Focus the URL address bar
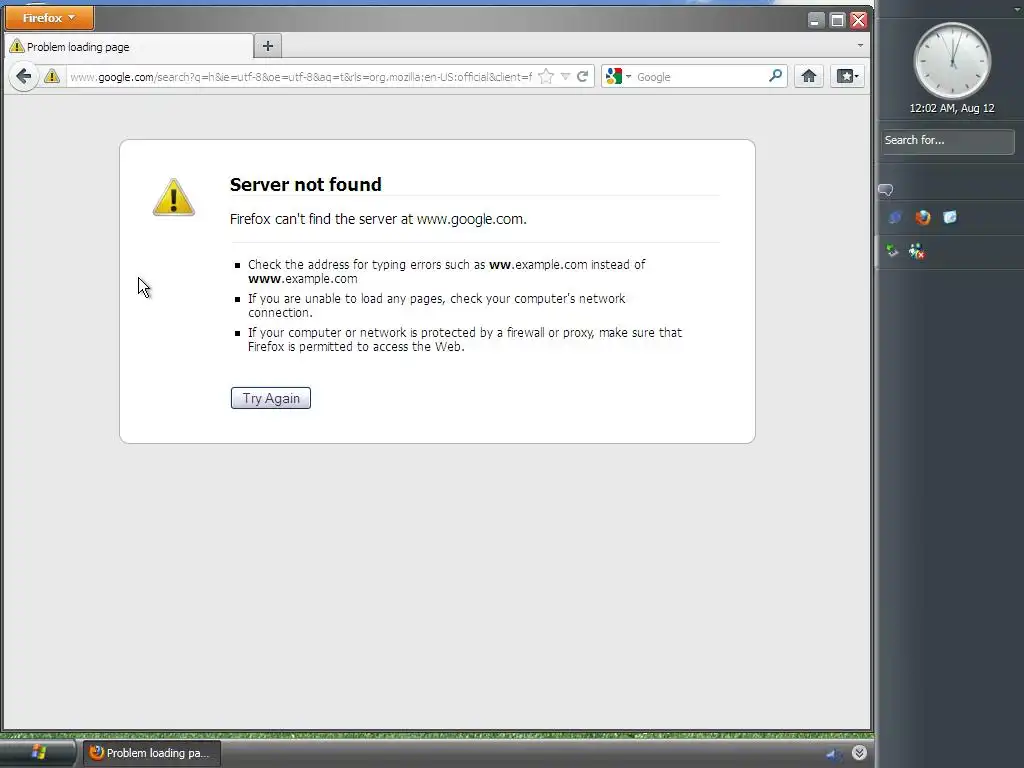 tap(302, 76)
